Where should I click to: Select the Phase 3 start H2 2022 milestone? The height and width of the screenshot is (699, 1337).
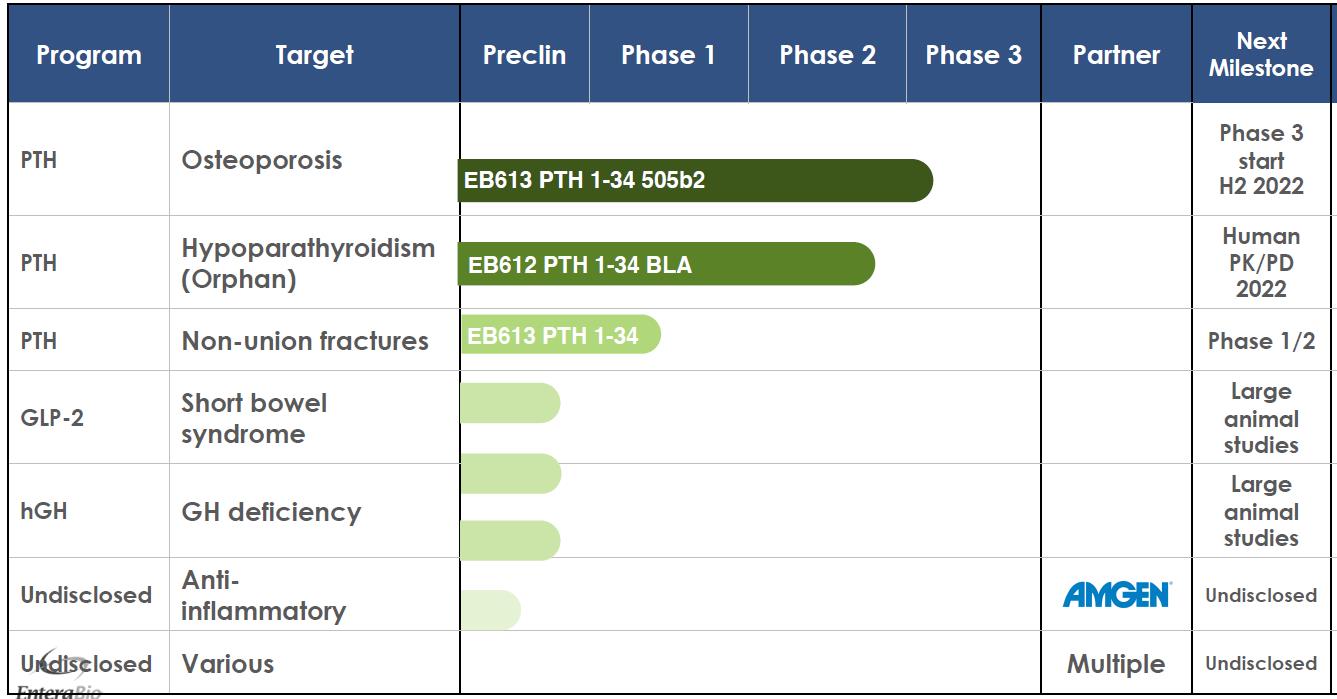click(1261, 160)
